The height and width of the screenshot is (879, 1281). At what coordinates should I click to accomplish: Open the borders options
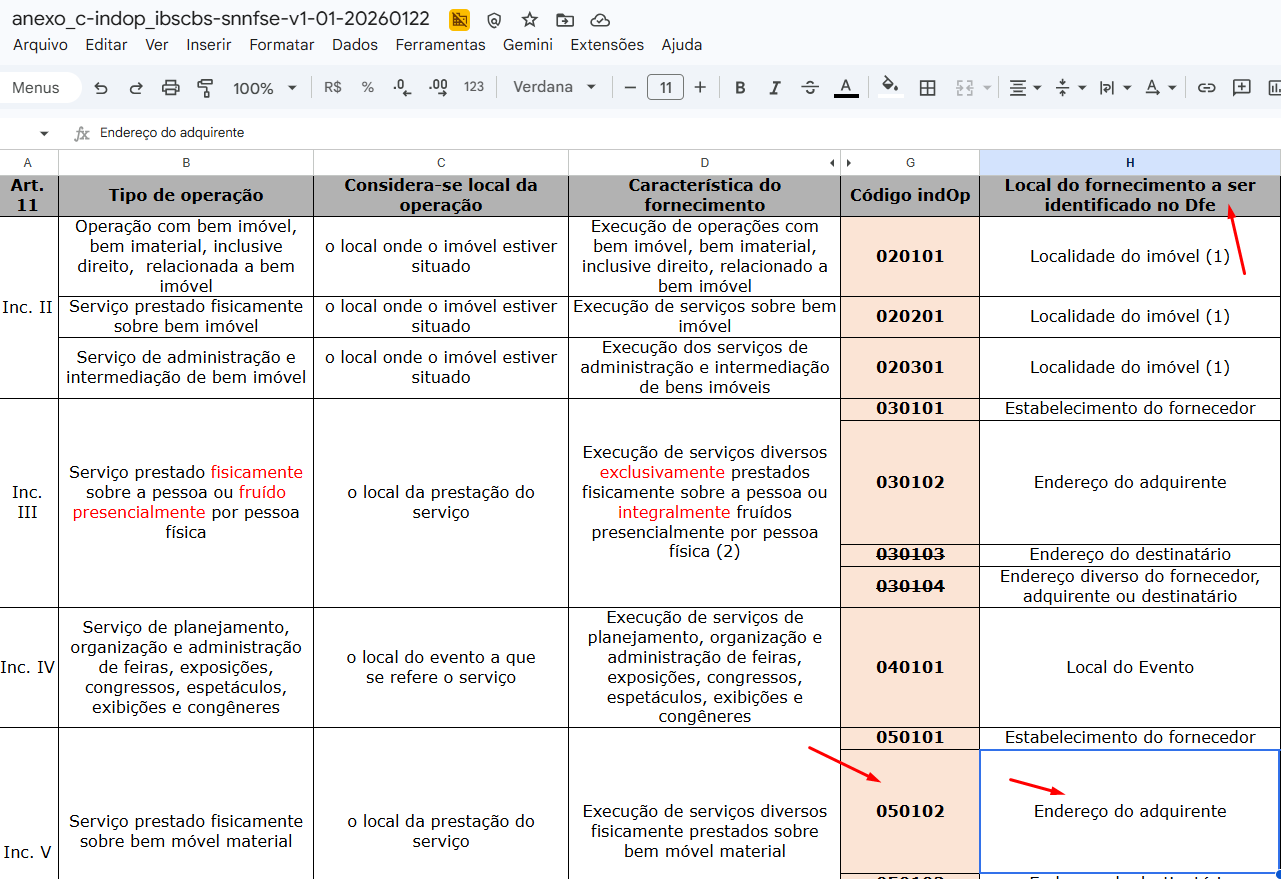[x=927, y=88]
